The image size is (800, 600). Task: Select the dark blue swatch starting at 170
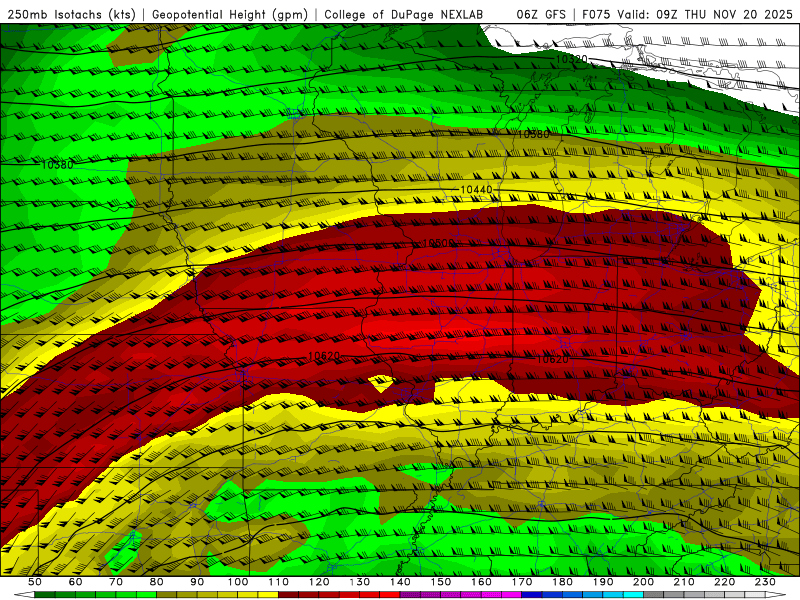(x=532, y=595)
